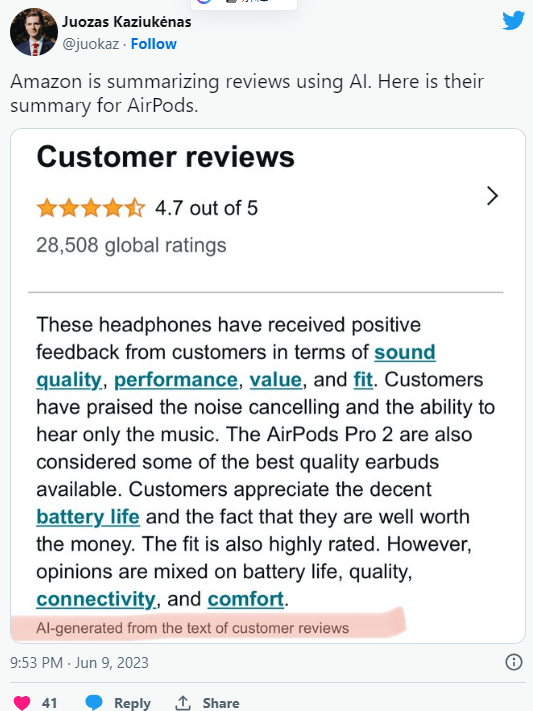This screenshot has width=533, height=711.
Task: Click the orange star rating
Action: point(91,208)
